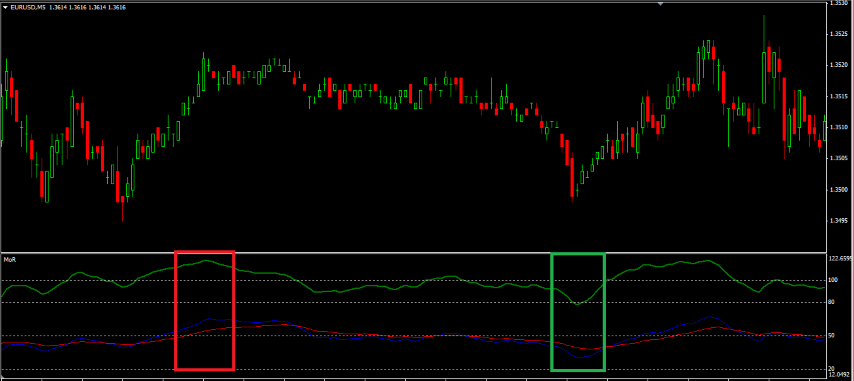Select the red rectangle highlight in the indicator
Viewport: 854px width, 381px height.
(204, 311)
